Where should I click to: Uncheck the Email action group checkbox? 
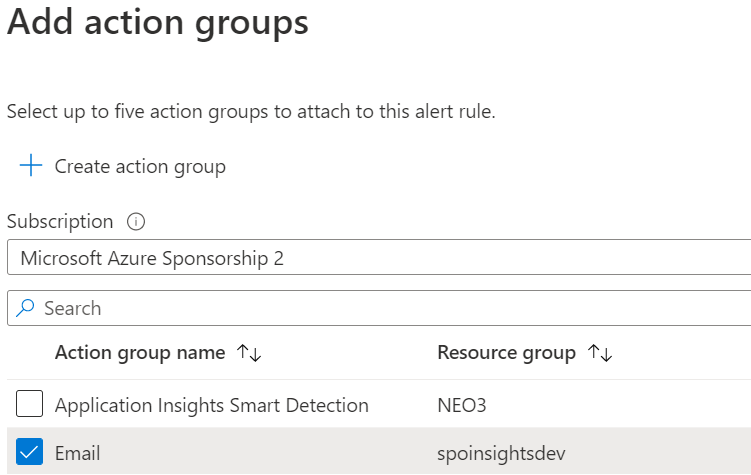29,452
